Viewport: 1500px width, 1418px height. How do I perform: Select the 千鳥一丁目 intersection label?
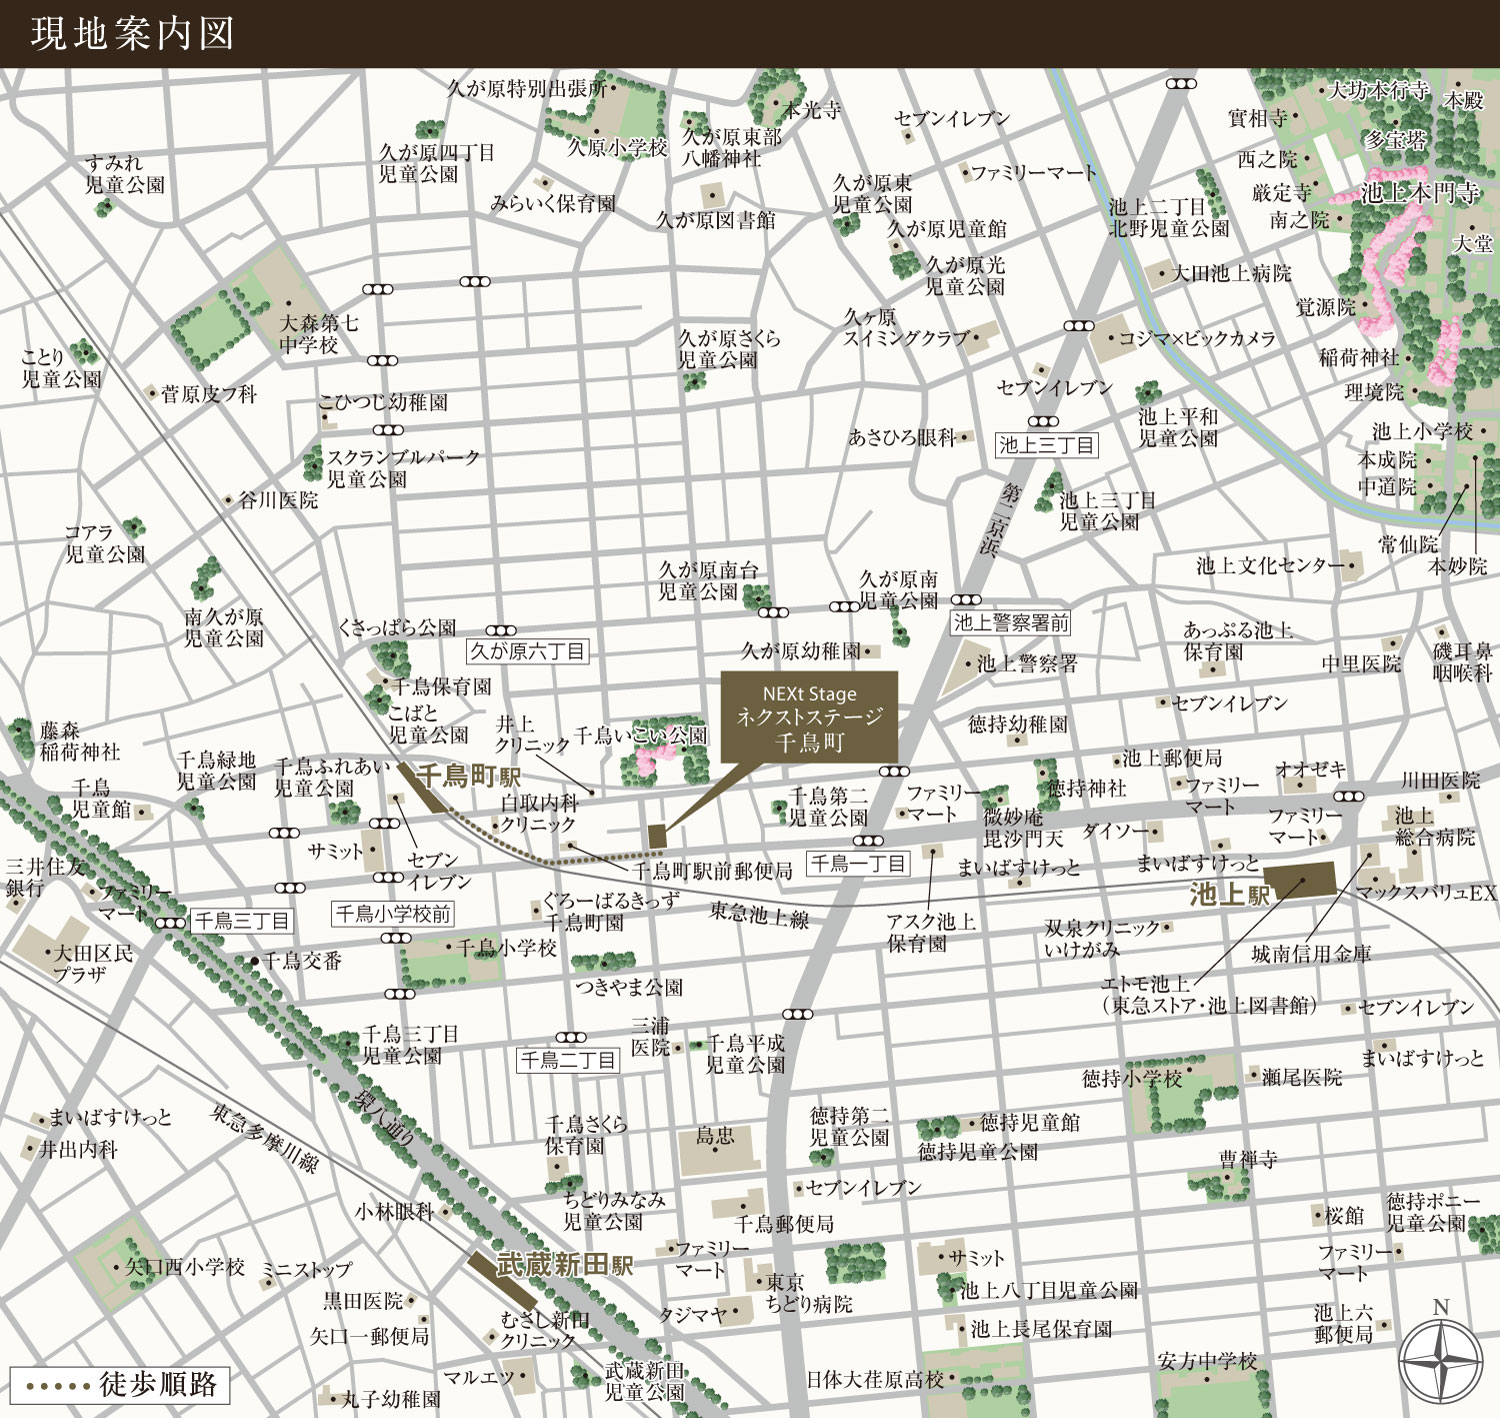(858, 863)
